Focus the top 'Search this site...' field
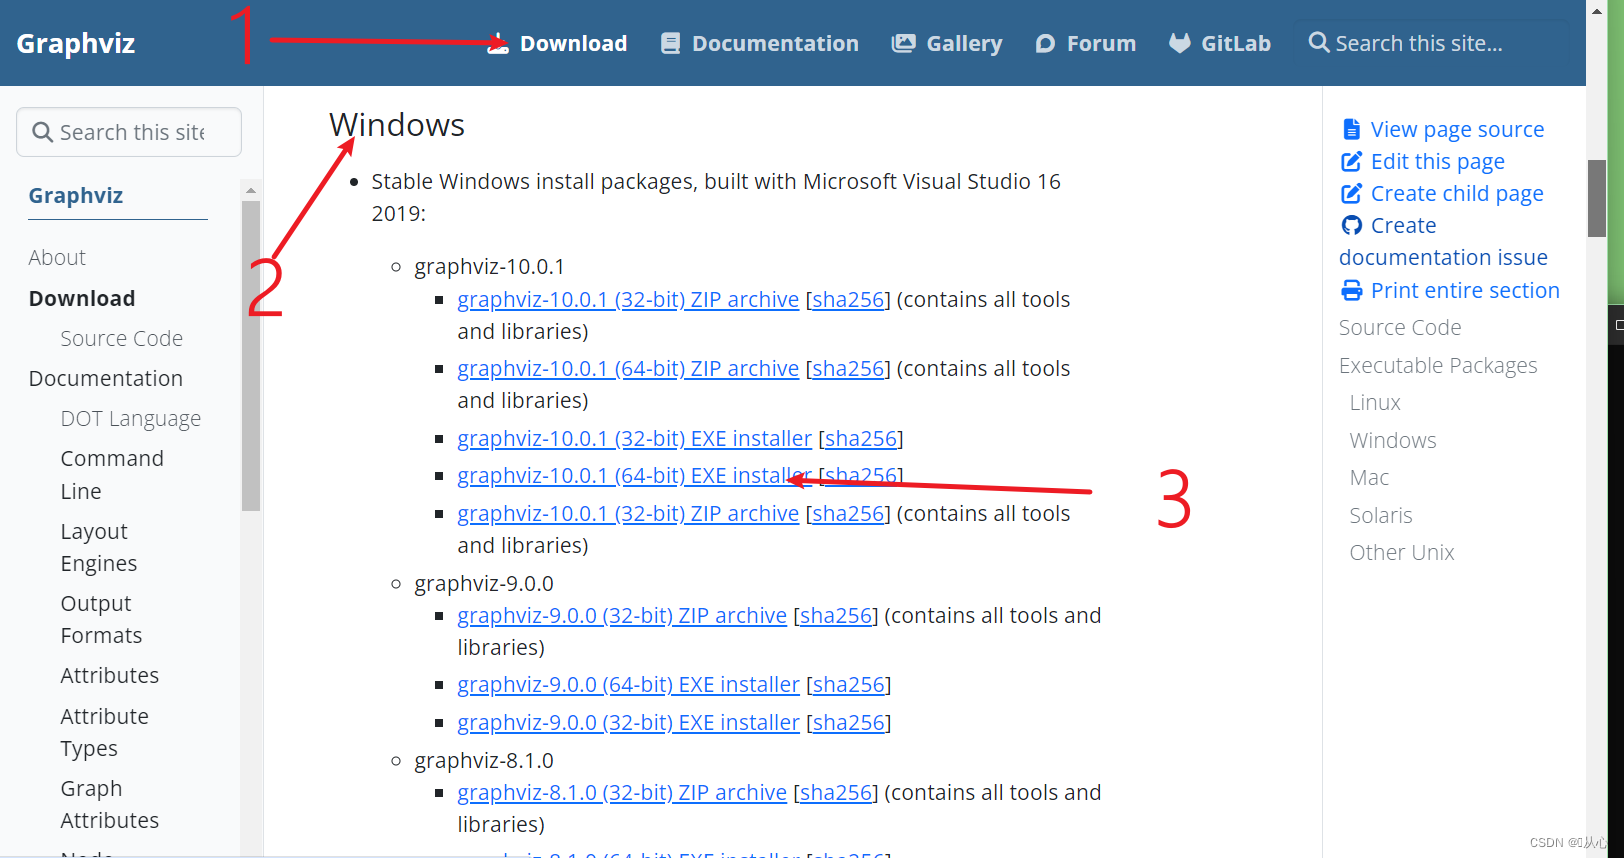The height and width of the screenshot is (858, 1624). coord(1430,43)
